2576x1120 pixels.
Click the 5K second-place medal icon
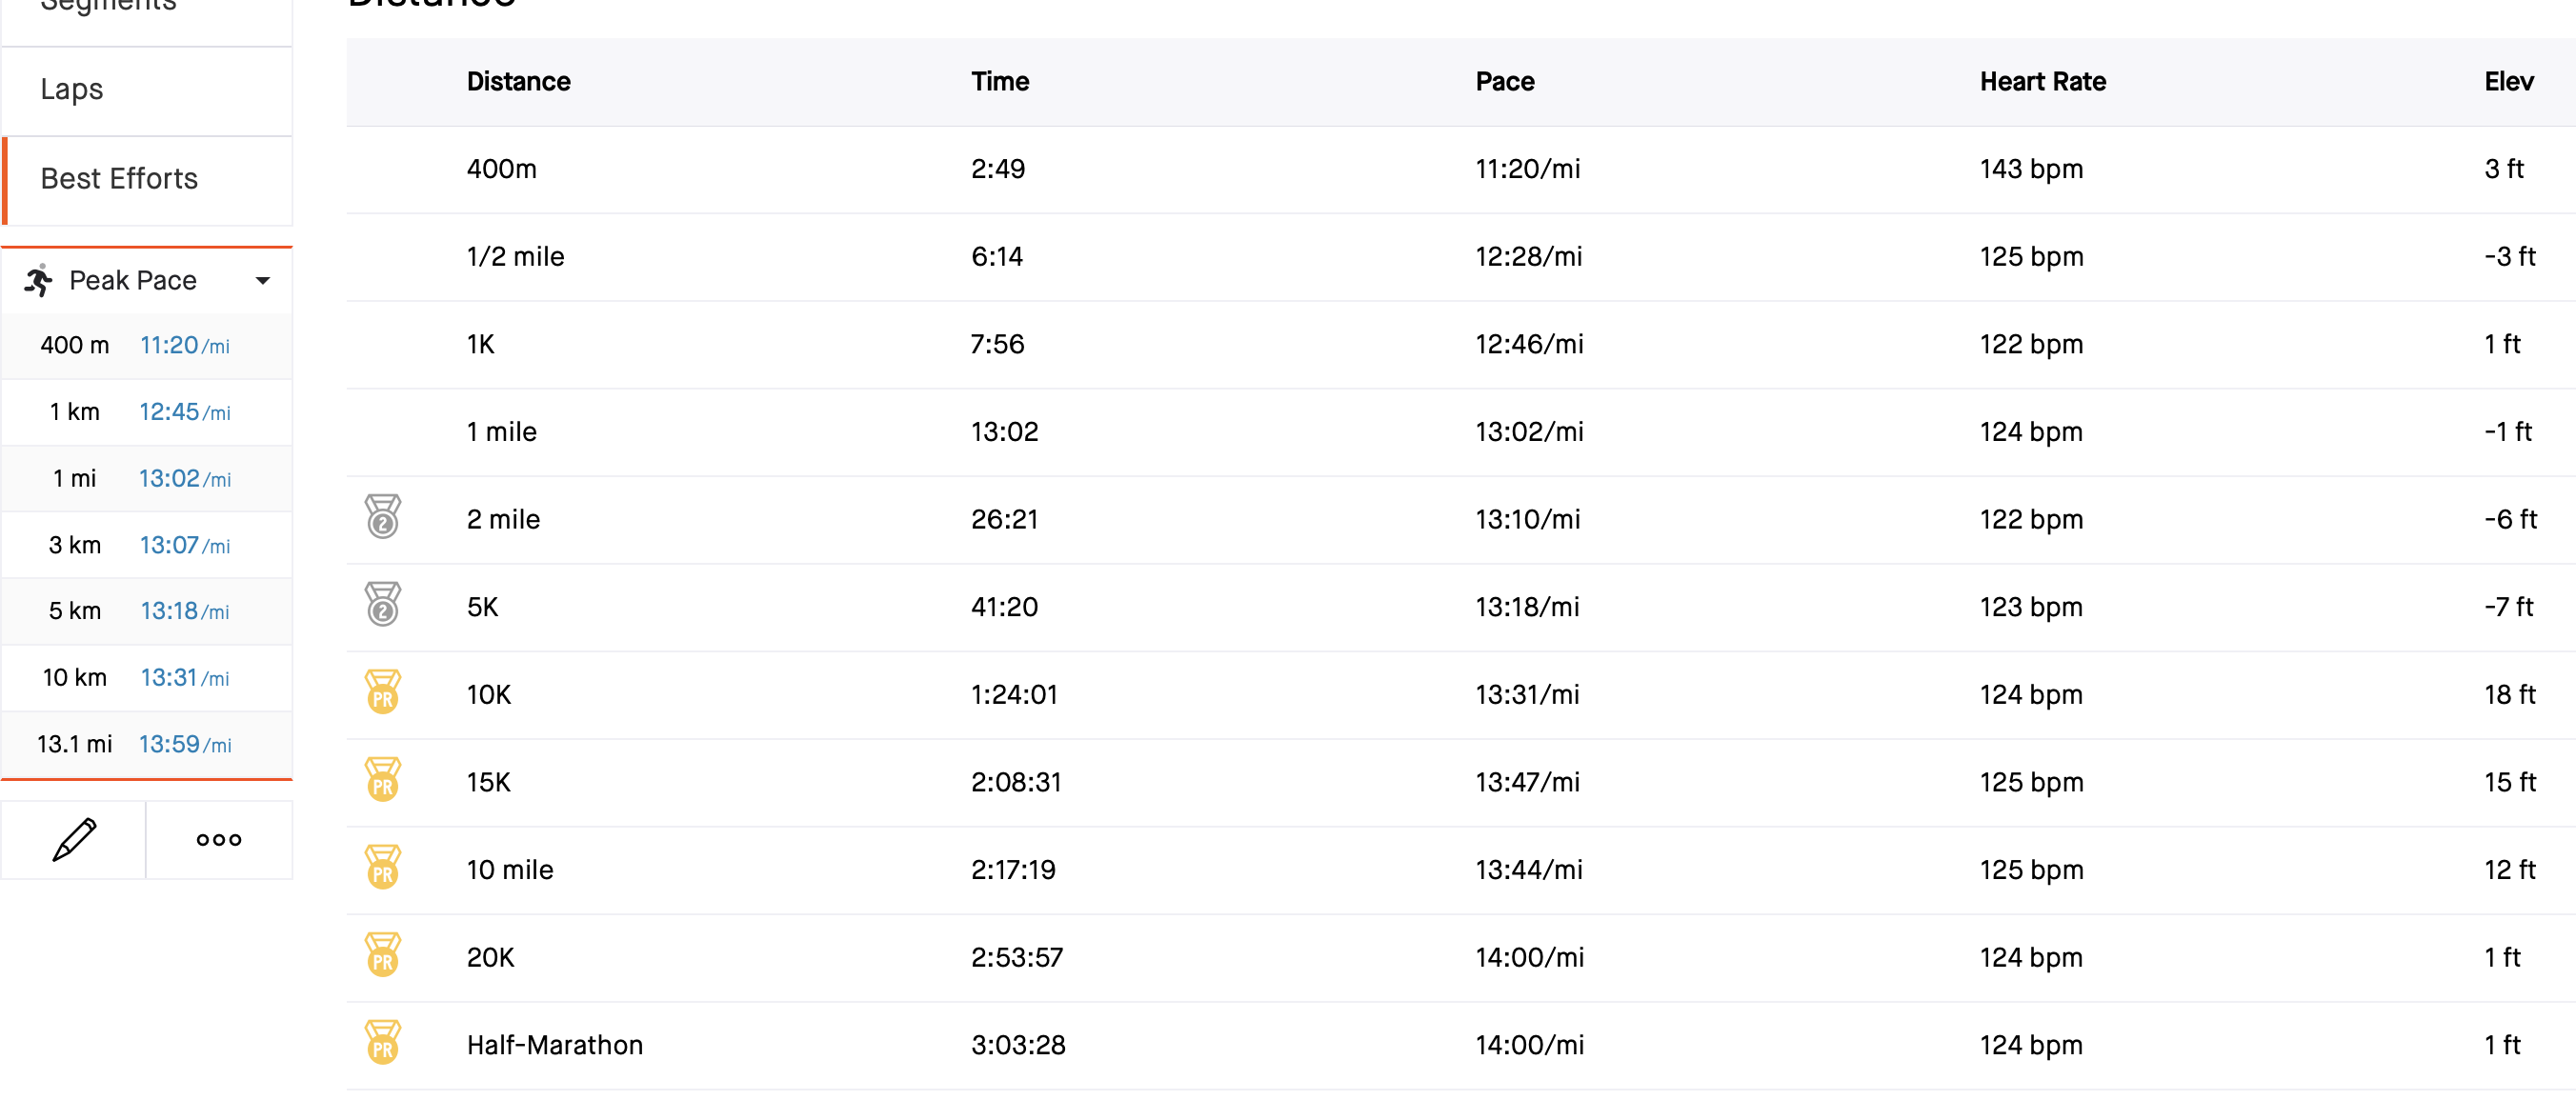(382, 604)
